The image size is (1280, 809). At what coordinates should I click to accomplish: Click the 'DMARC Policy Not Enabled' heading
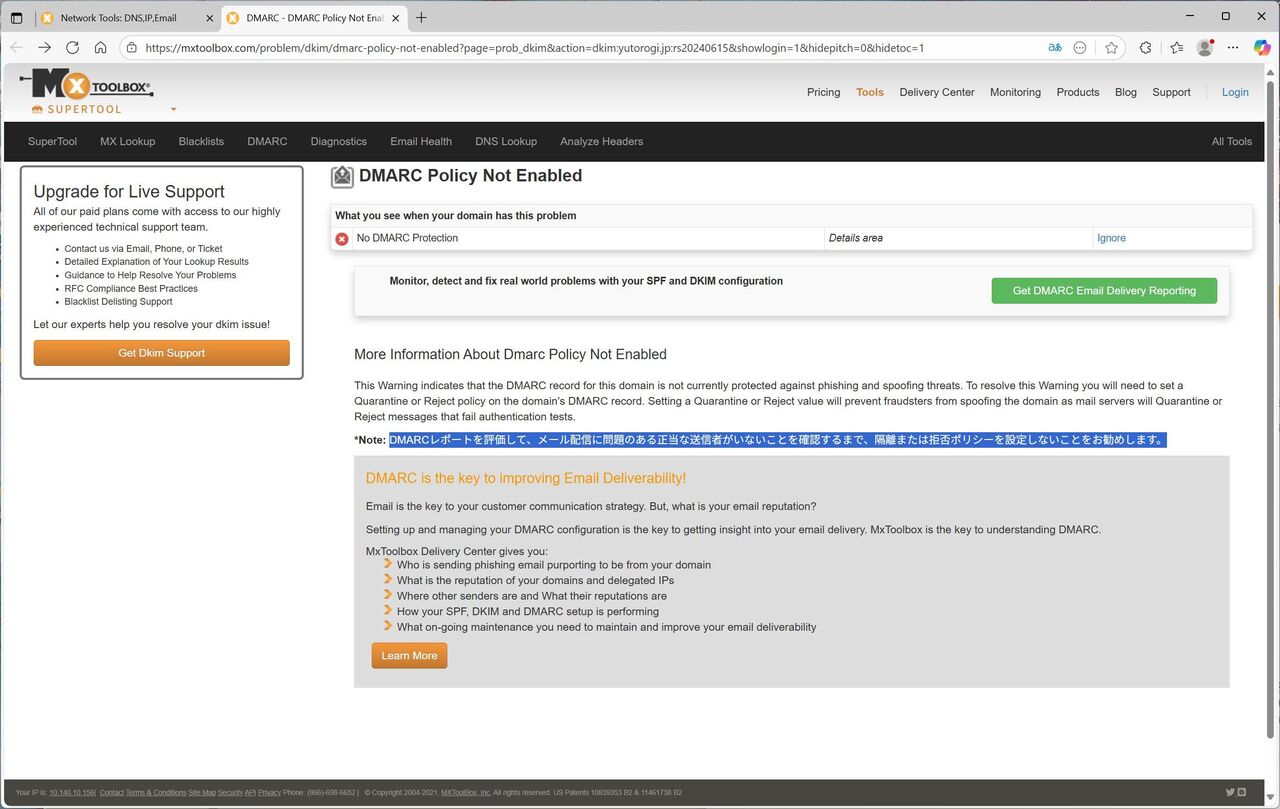[x=470, y=176]
